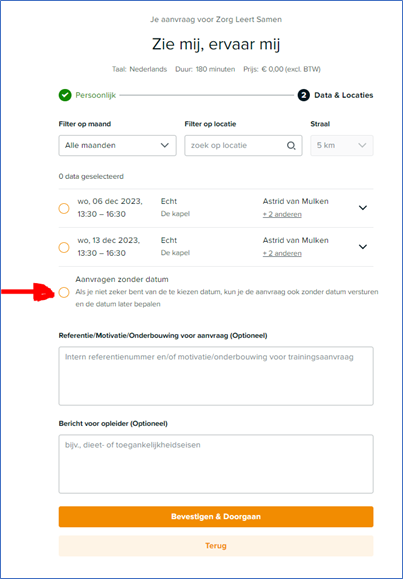This screenshot has width=403, height=579.
Task: Click the step 2 circle icon
Action: pyautogui.click(x=304, y=95)
